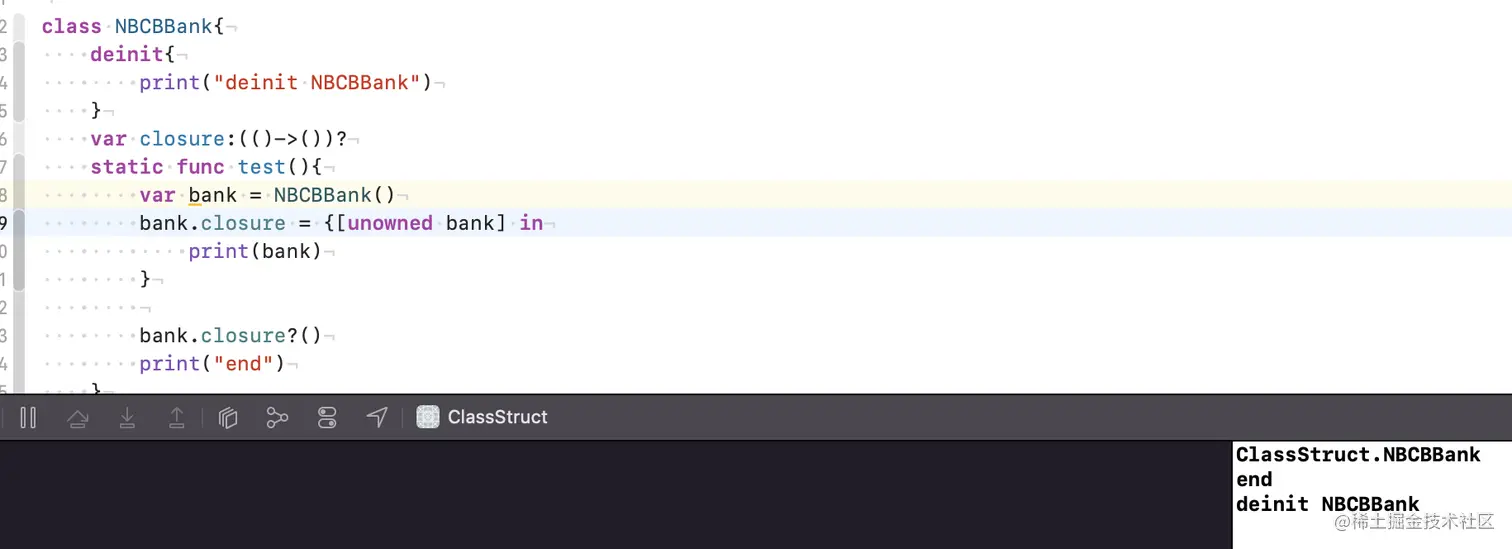Pause program execution in debug bar
Viewport: 1512px width, 549px height.
click(x=28, y=417)
